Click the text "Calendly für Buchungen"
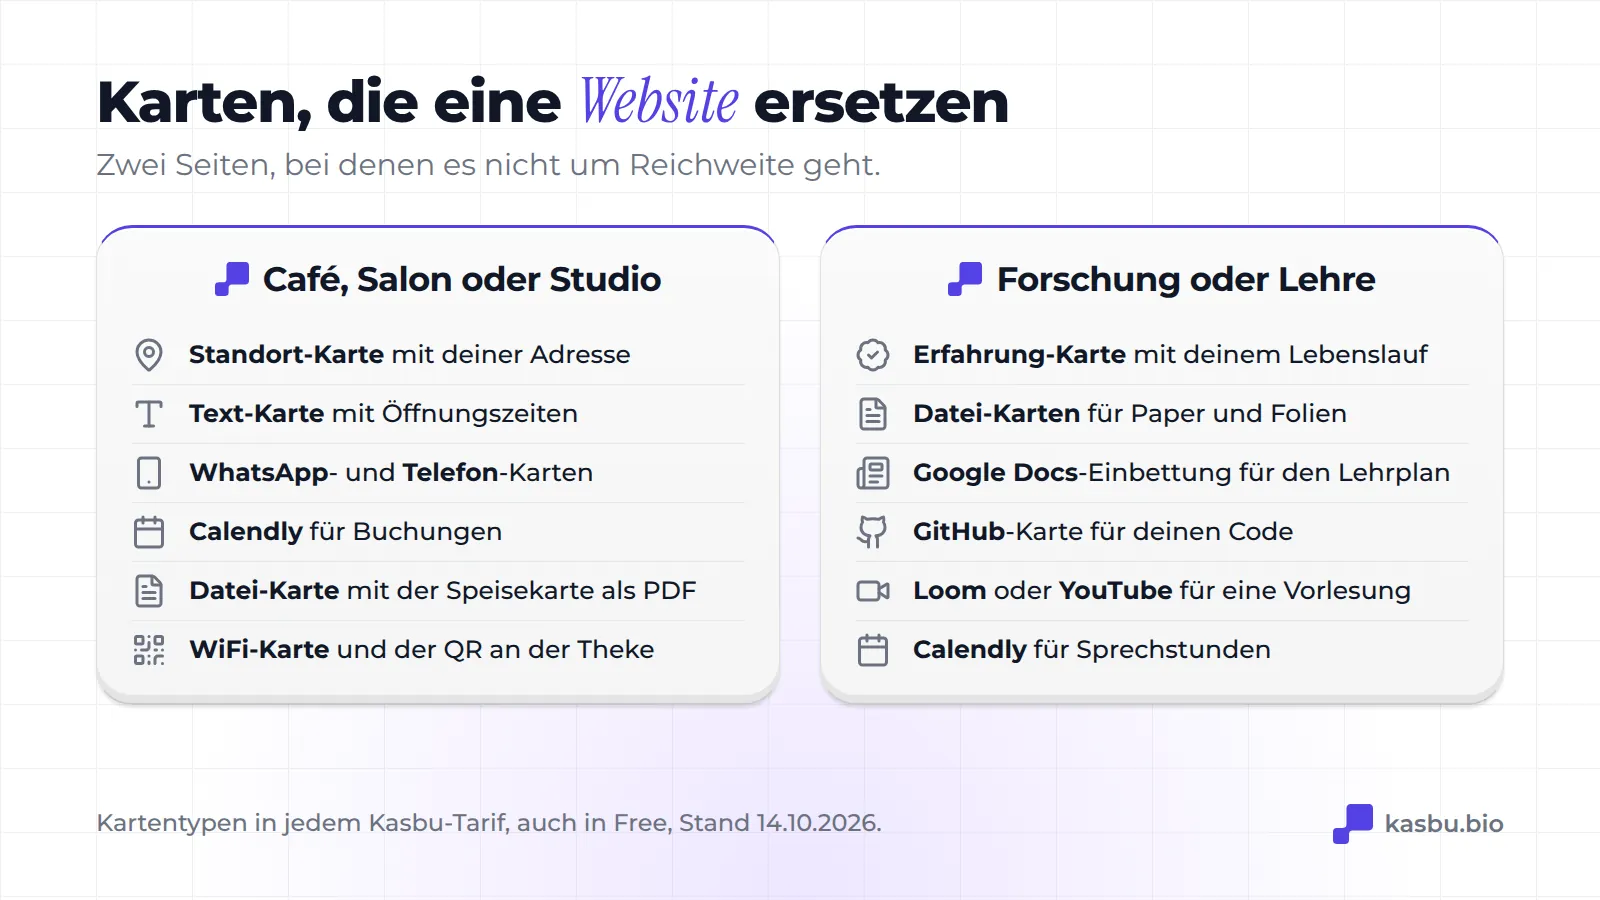 coord(346,532)
